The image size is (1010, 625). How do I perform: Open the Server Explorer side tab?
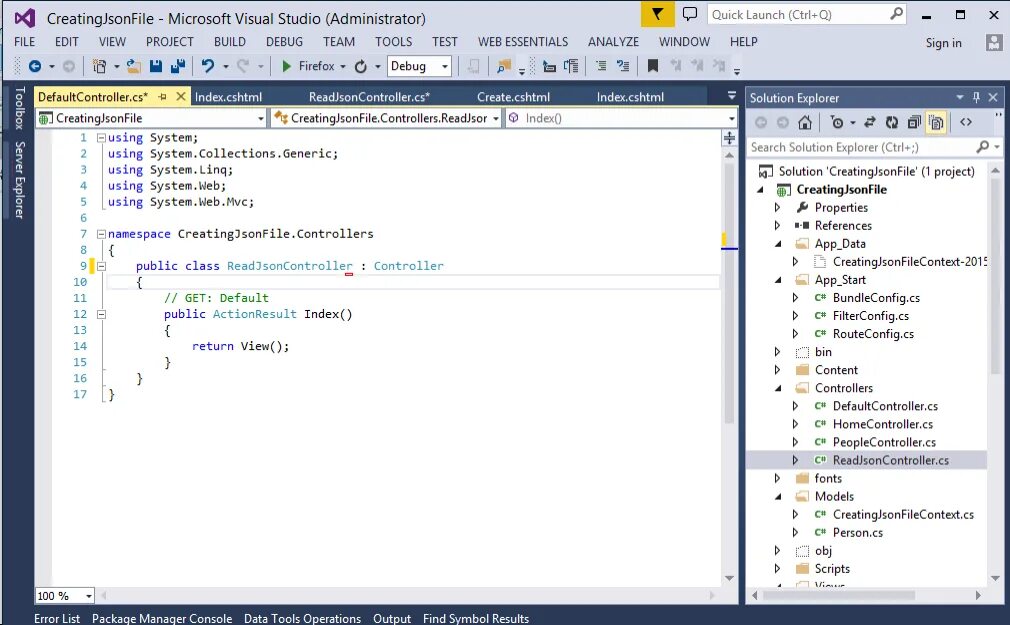point(20,180)
